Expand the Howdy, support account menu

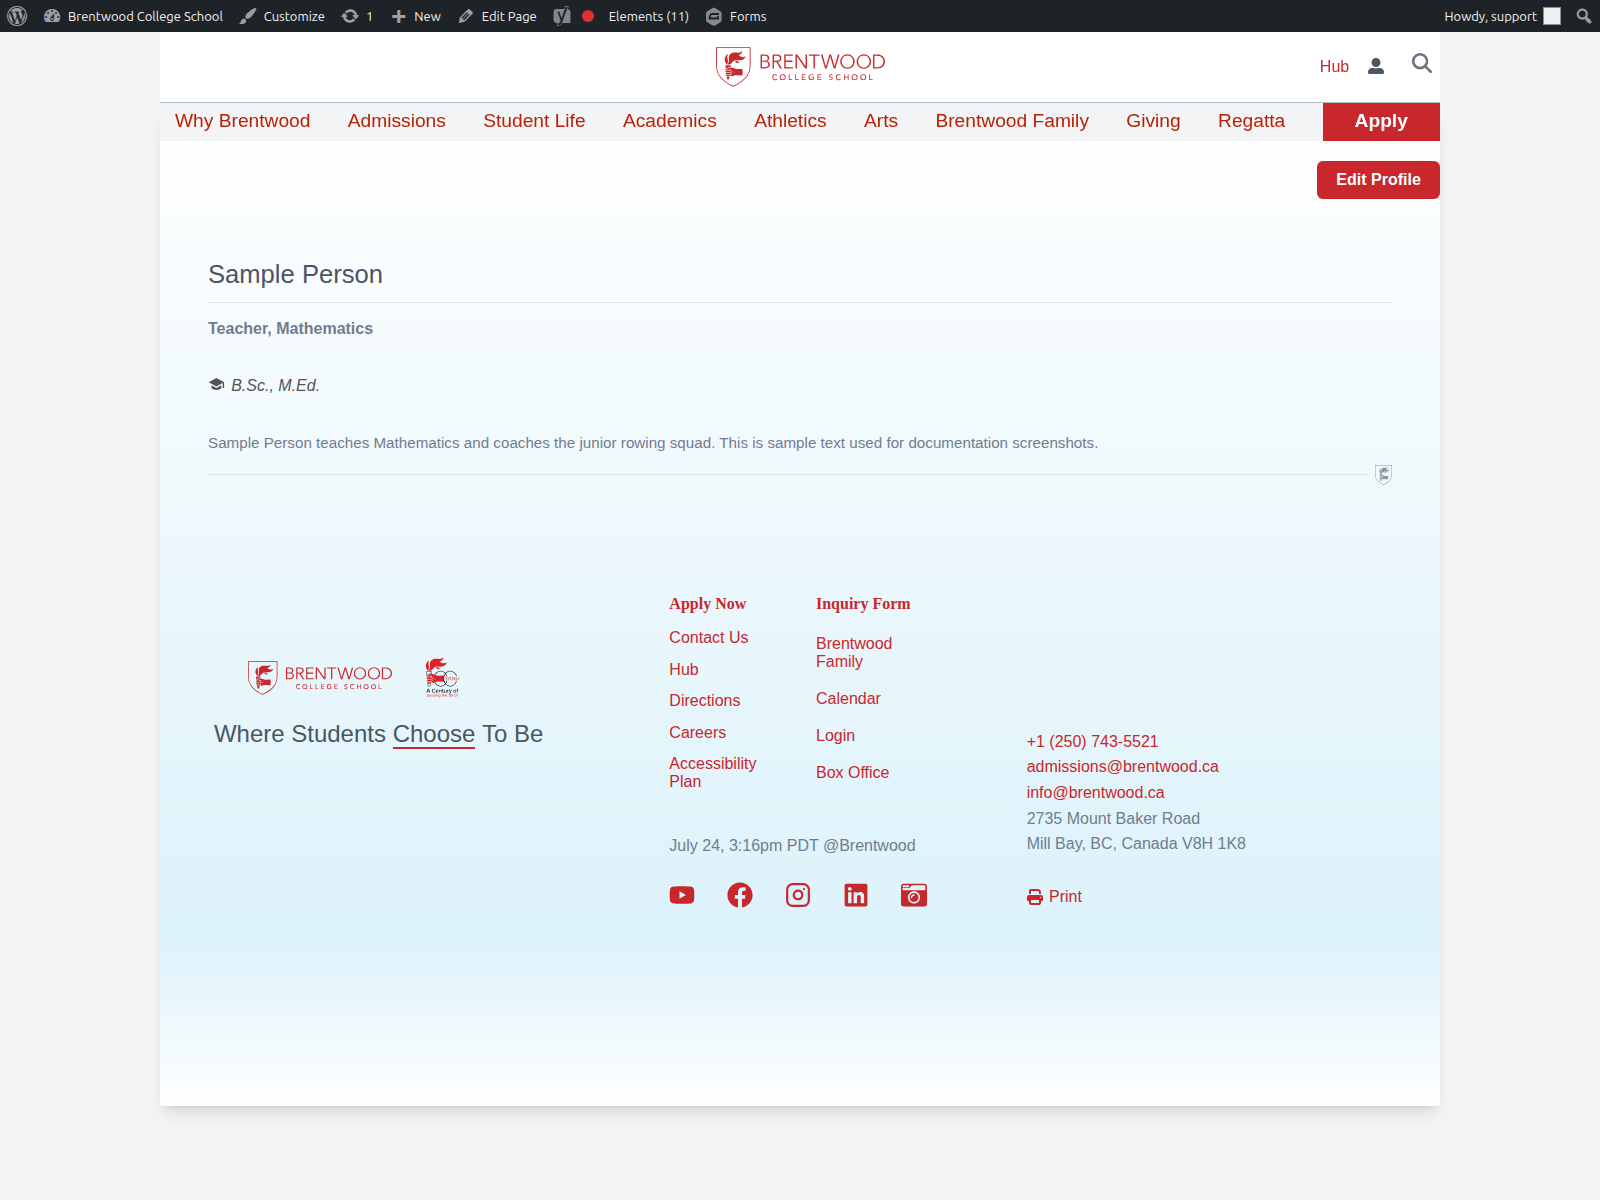pyautogui.click(x=1502, y=16)
